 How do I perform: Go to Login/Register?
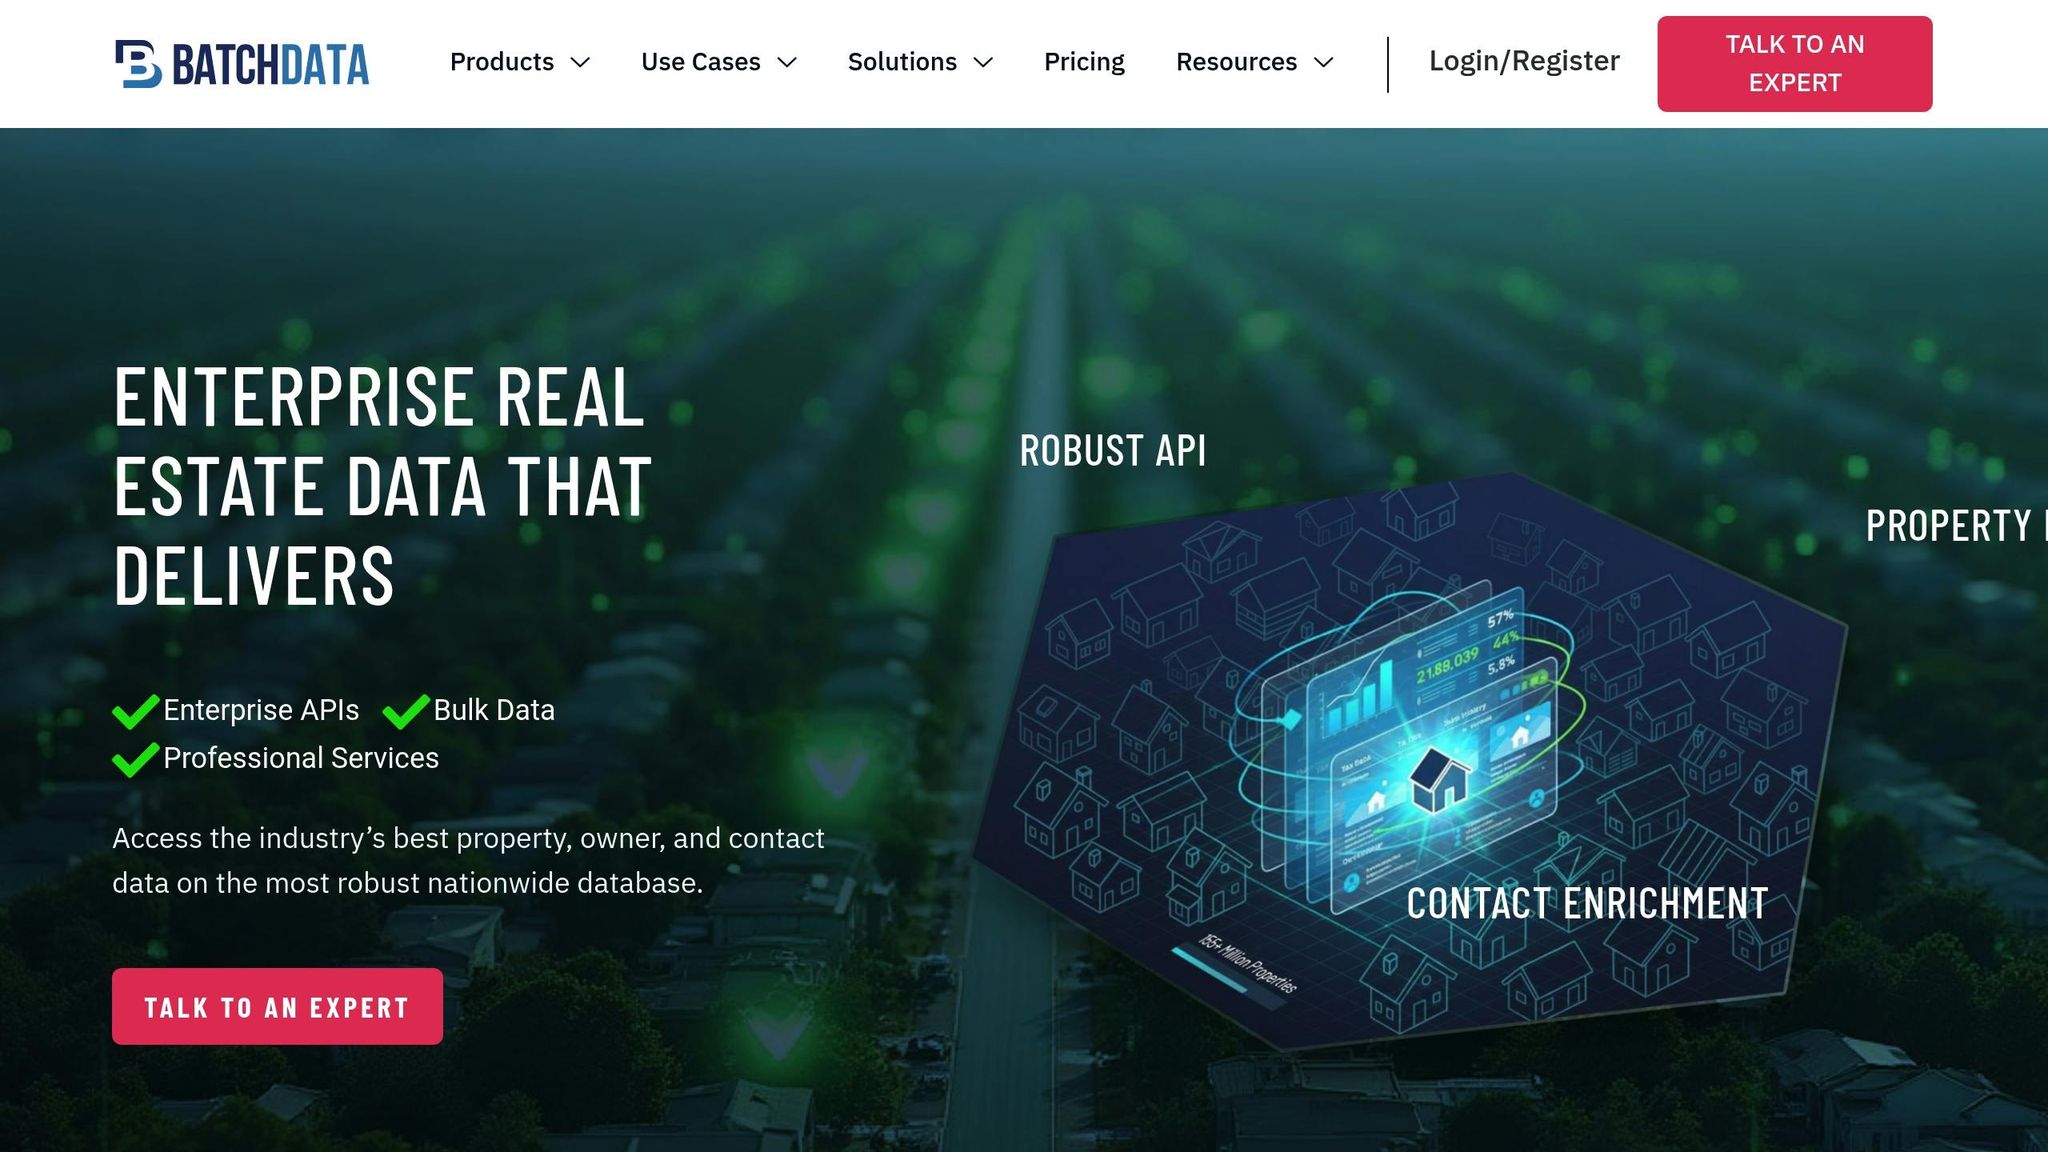pyautogui.click(x=1524, y=62)
